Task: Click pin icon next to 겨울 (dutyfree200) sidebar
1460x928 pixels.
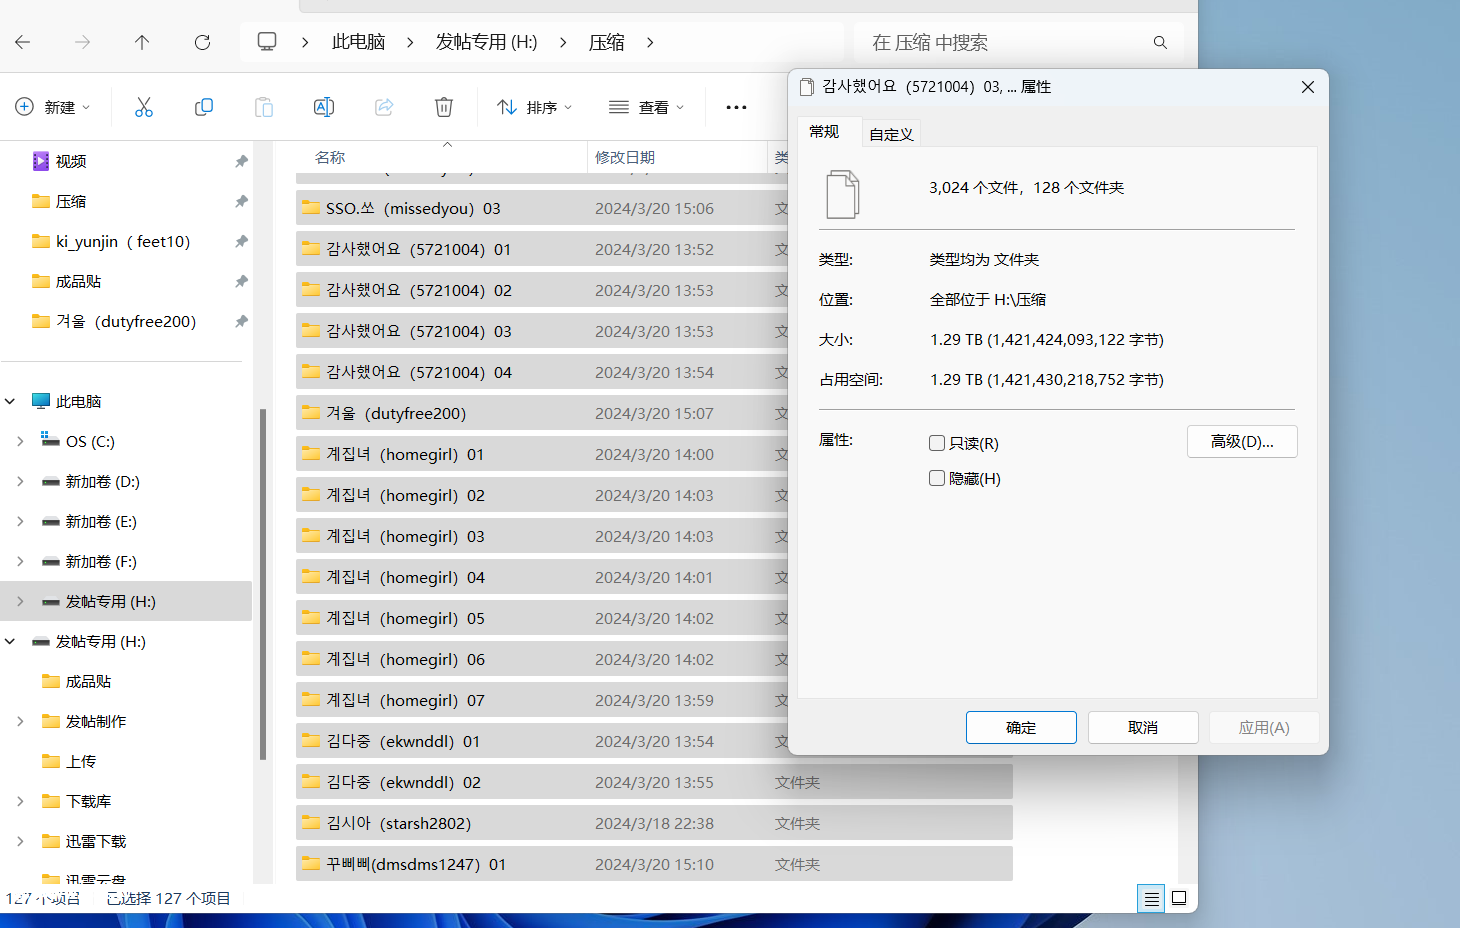Action: click(241, 321)
